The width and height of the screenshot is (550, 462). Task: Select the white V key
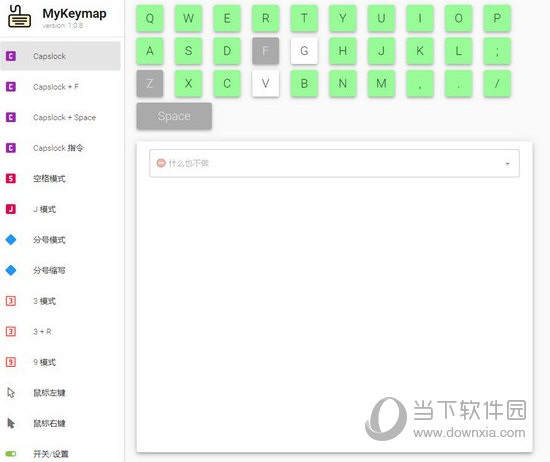coord(266,83)
